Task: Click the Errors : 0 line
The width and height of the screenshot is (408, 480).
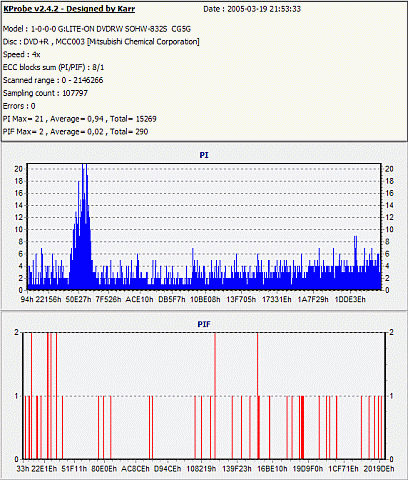Action: click(19, 106)
